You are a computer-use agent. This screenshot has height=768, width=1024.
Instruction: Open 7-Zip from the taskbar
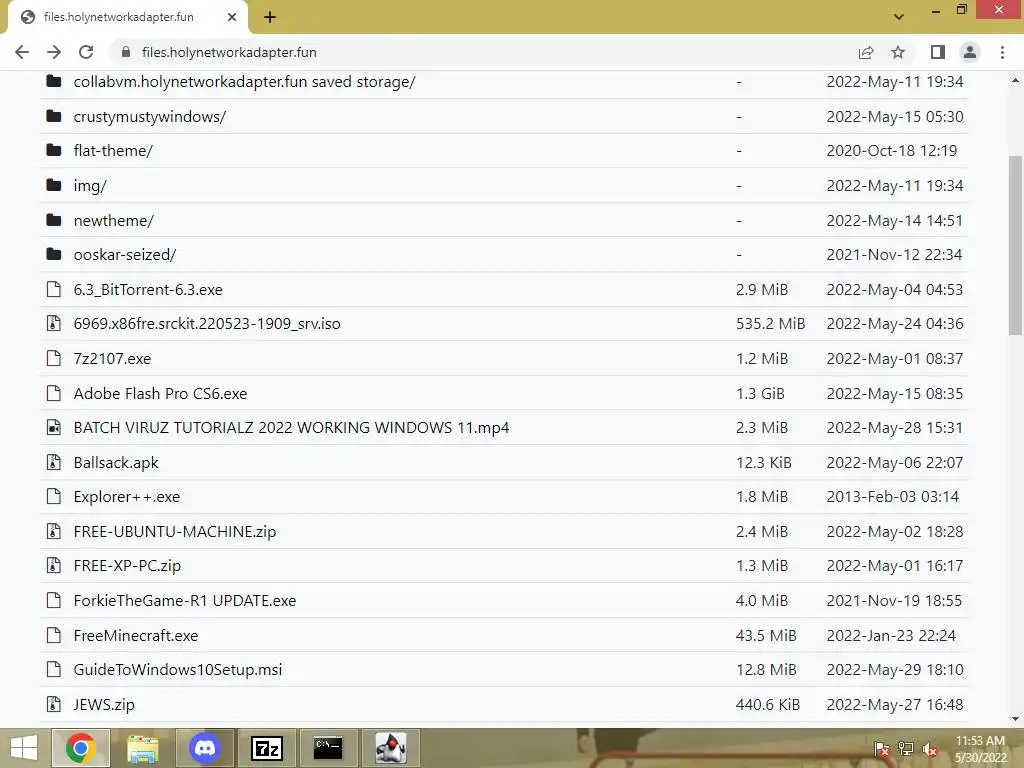267,748
